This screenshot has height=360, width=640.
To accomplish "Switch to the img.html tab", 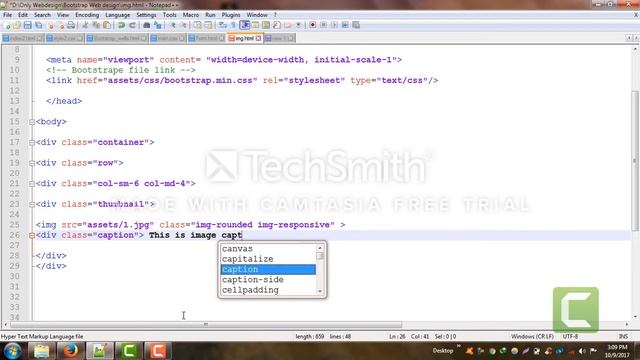I will pos(244,38).
